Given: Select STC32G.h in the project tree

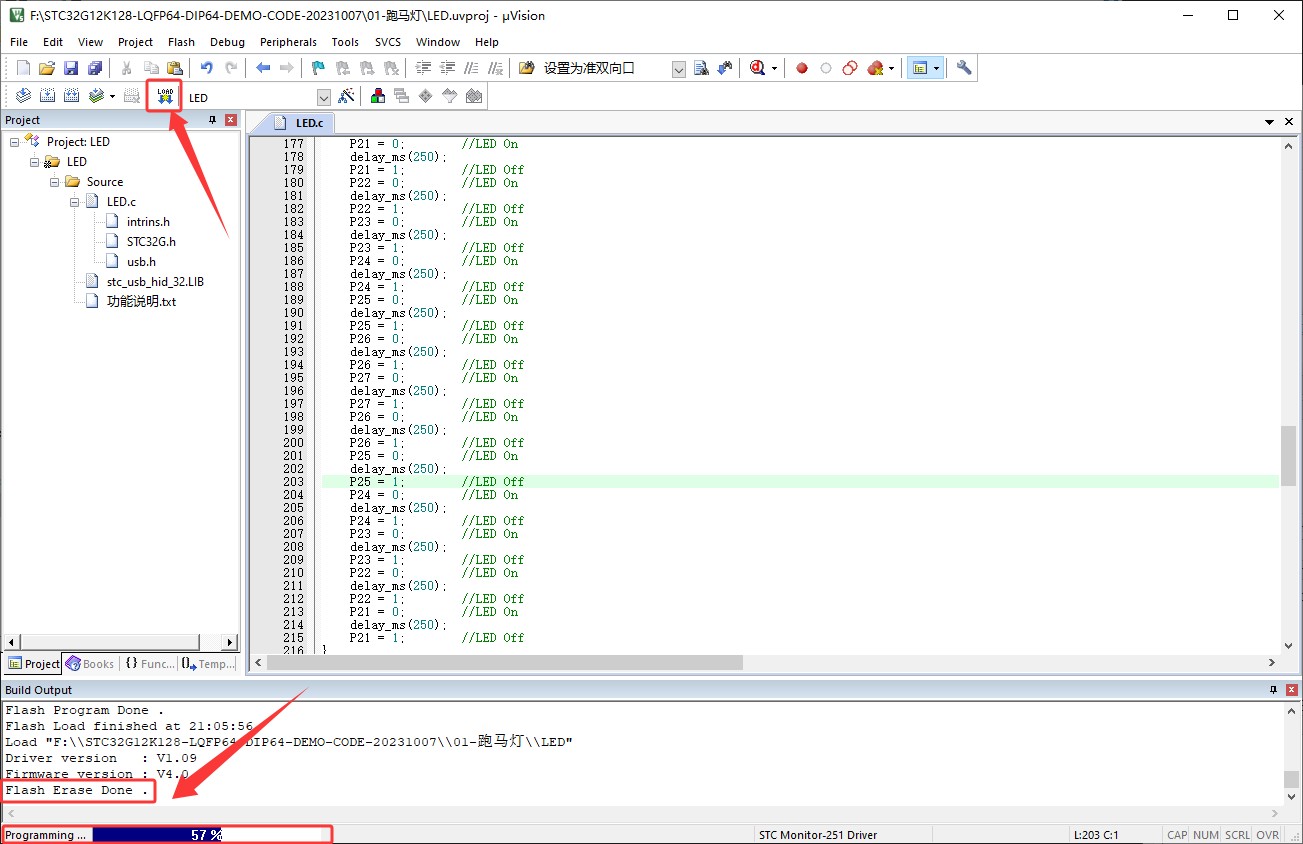Looking at the screenshot, I should (151, 242).
